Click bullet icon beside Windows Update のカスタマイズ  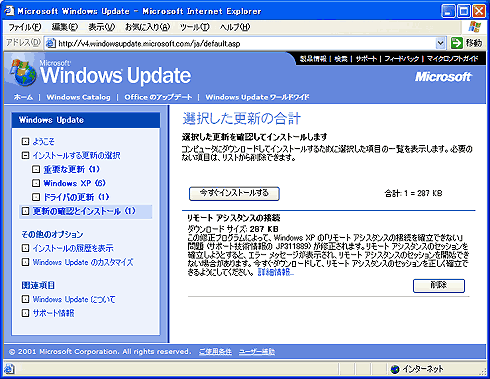(25, 262)
